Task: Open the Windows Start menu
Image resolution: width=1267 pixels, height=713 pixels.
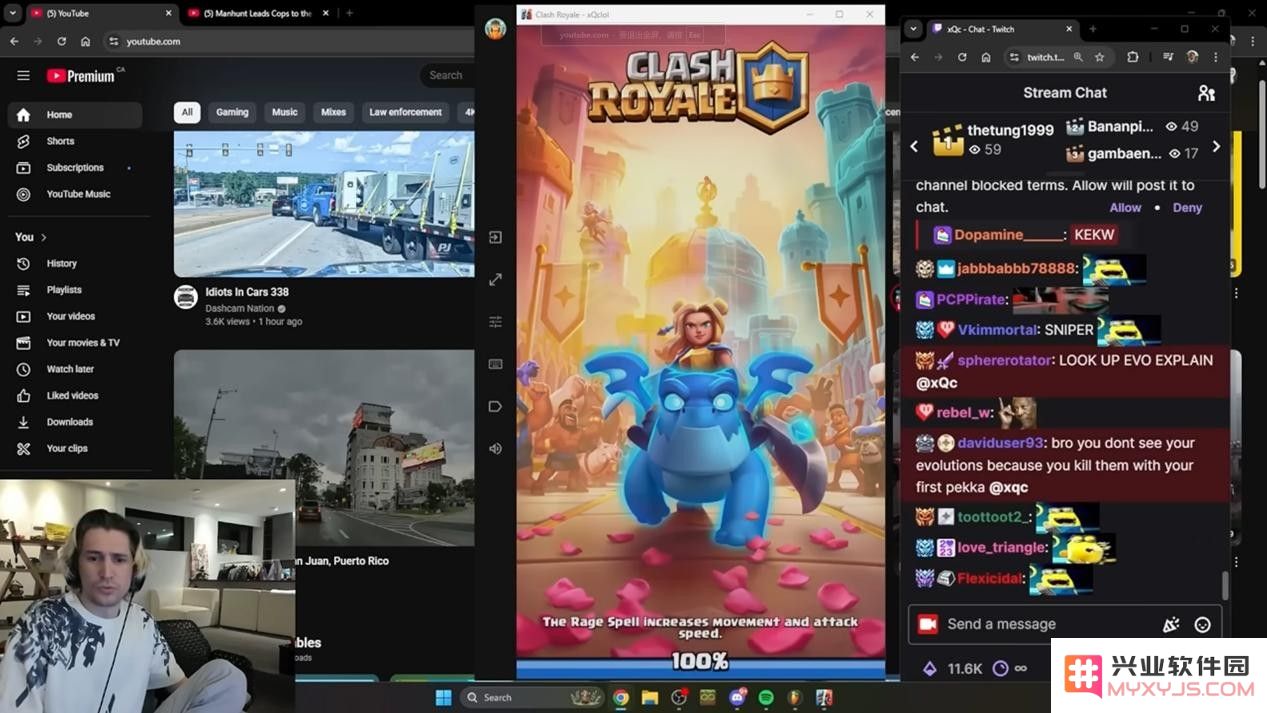Action: click(x=443, y=697)
